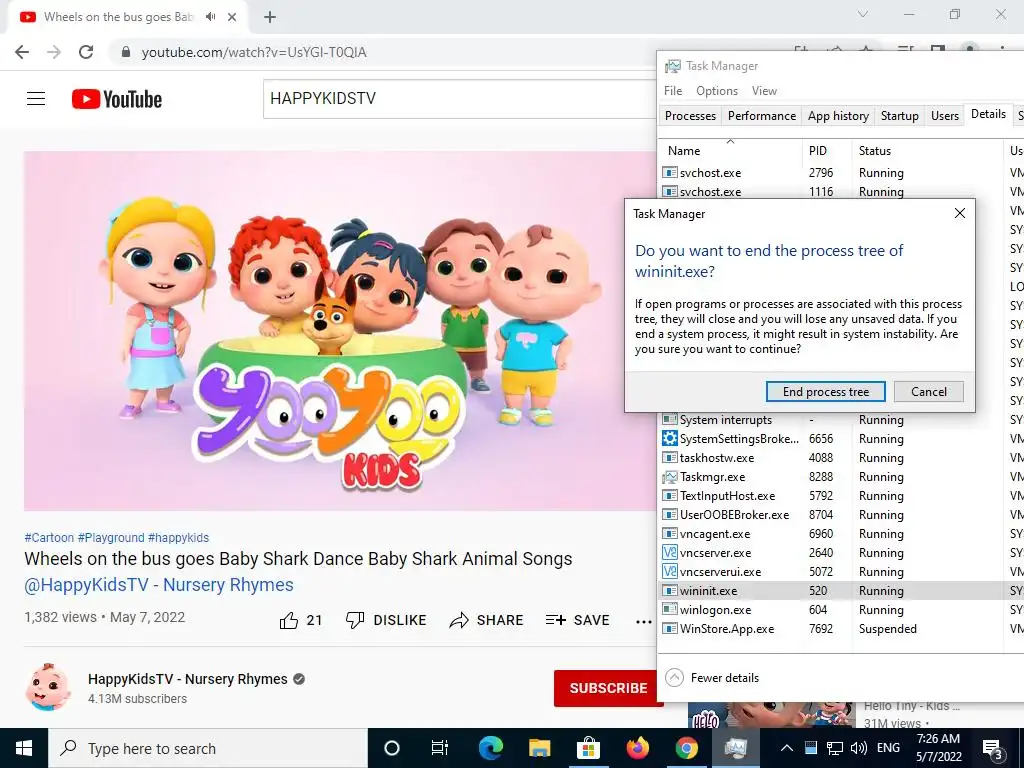Collapse Task Manager with Fewer details

point(712,678)
